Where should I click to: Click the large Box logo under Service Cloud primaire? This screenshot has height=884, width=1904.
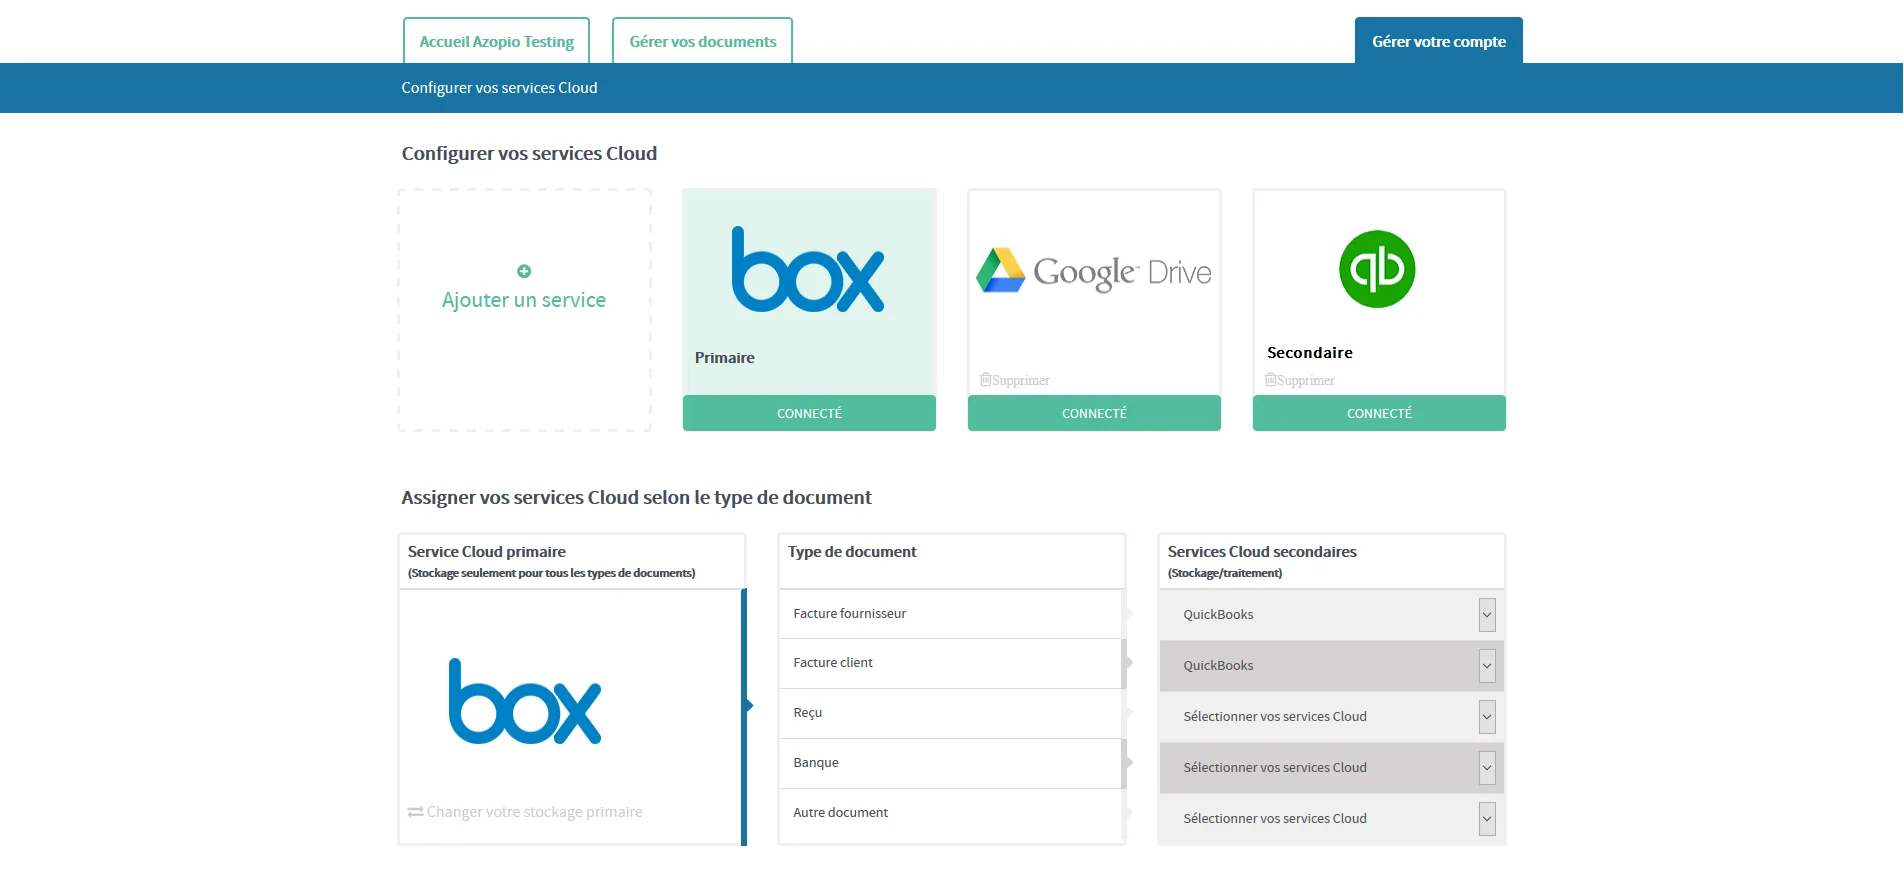525,701
